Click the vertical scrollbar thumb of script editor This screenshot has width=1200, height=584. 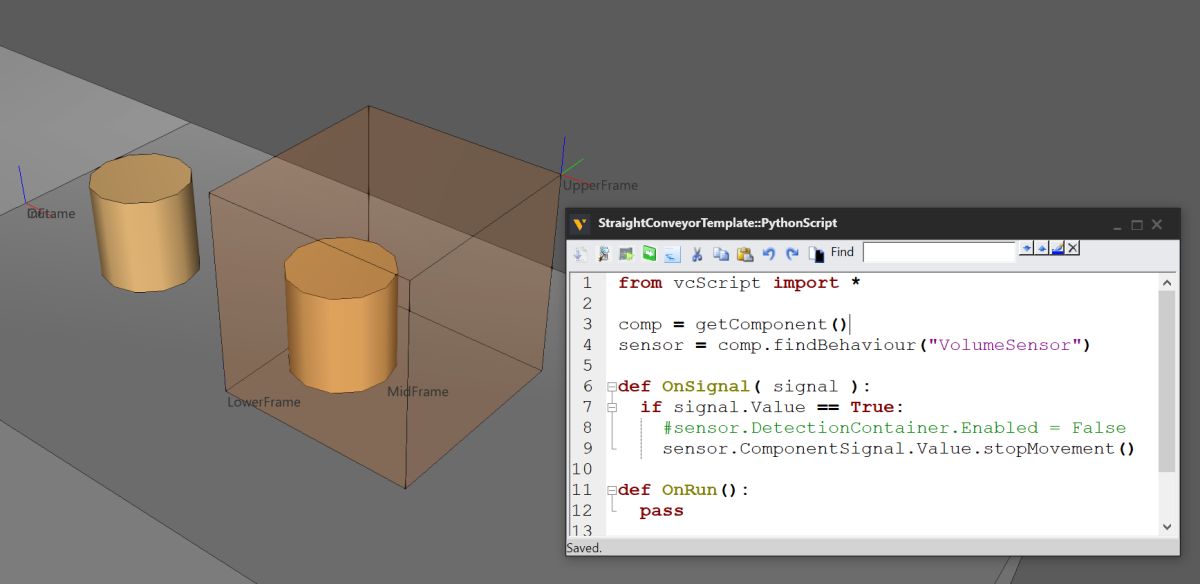1167,381
